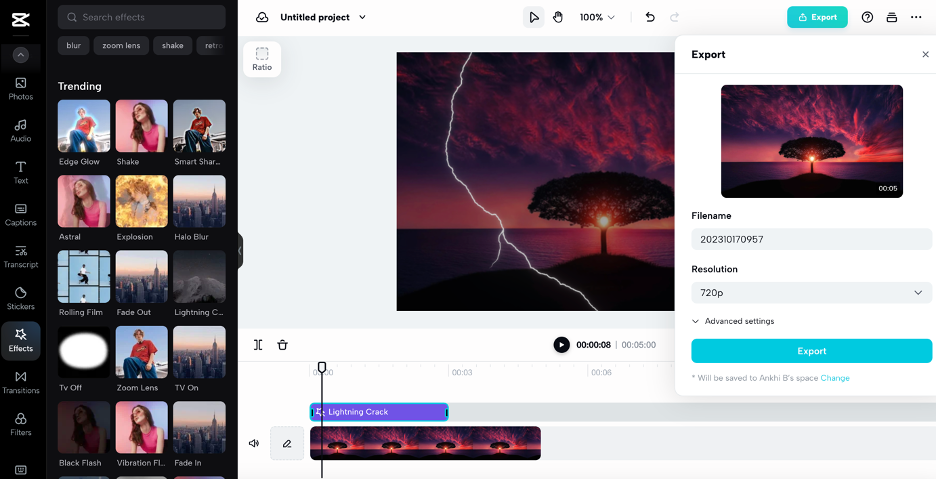
Task: Click the Change save location link
Action: coord(835,378)
